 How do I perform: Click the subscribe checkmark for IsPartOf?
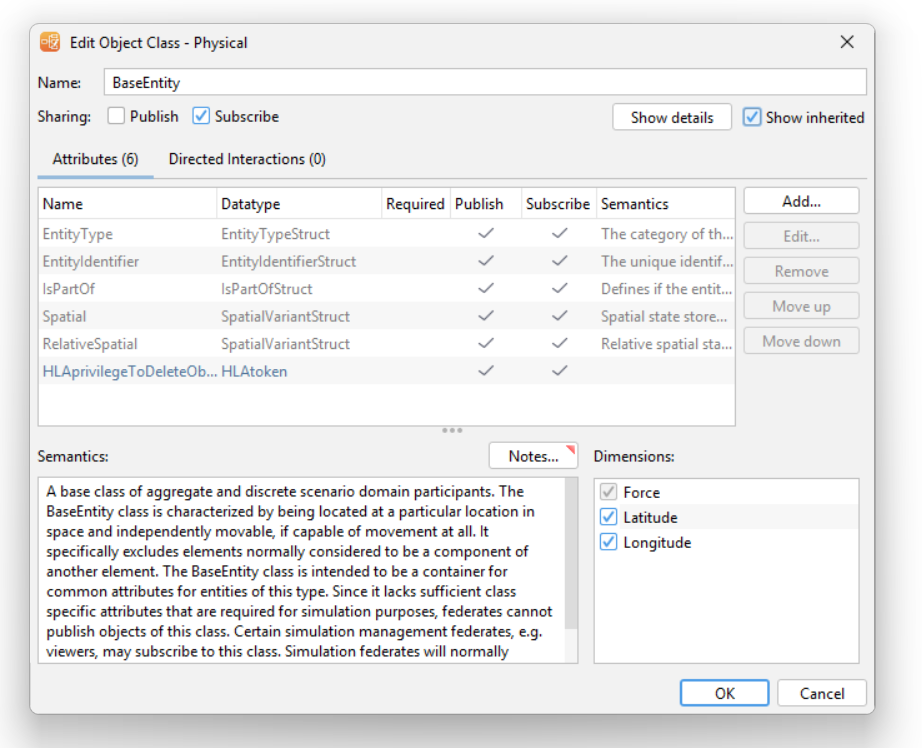pyautogui.click(x=559, y=288)
